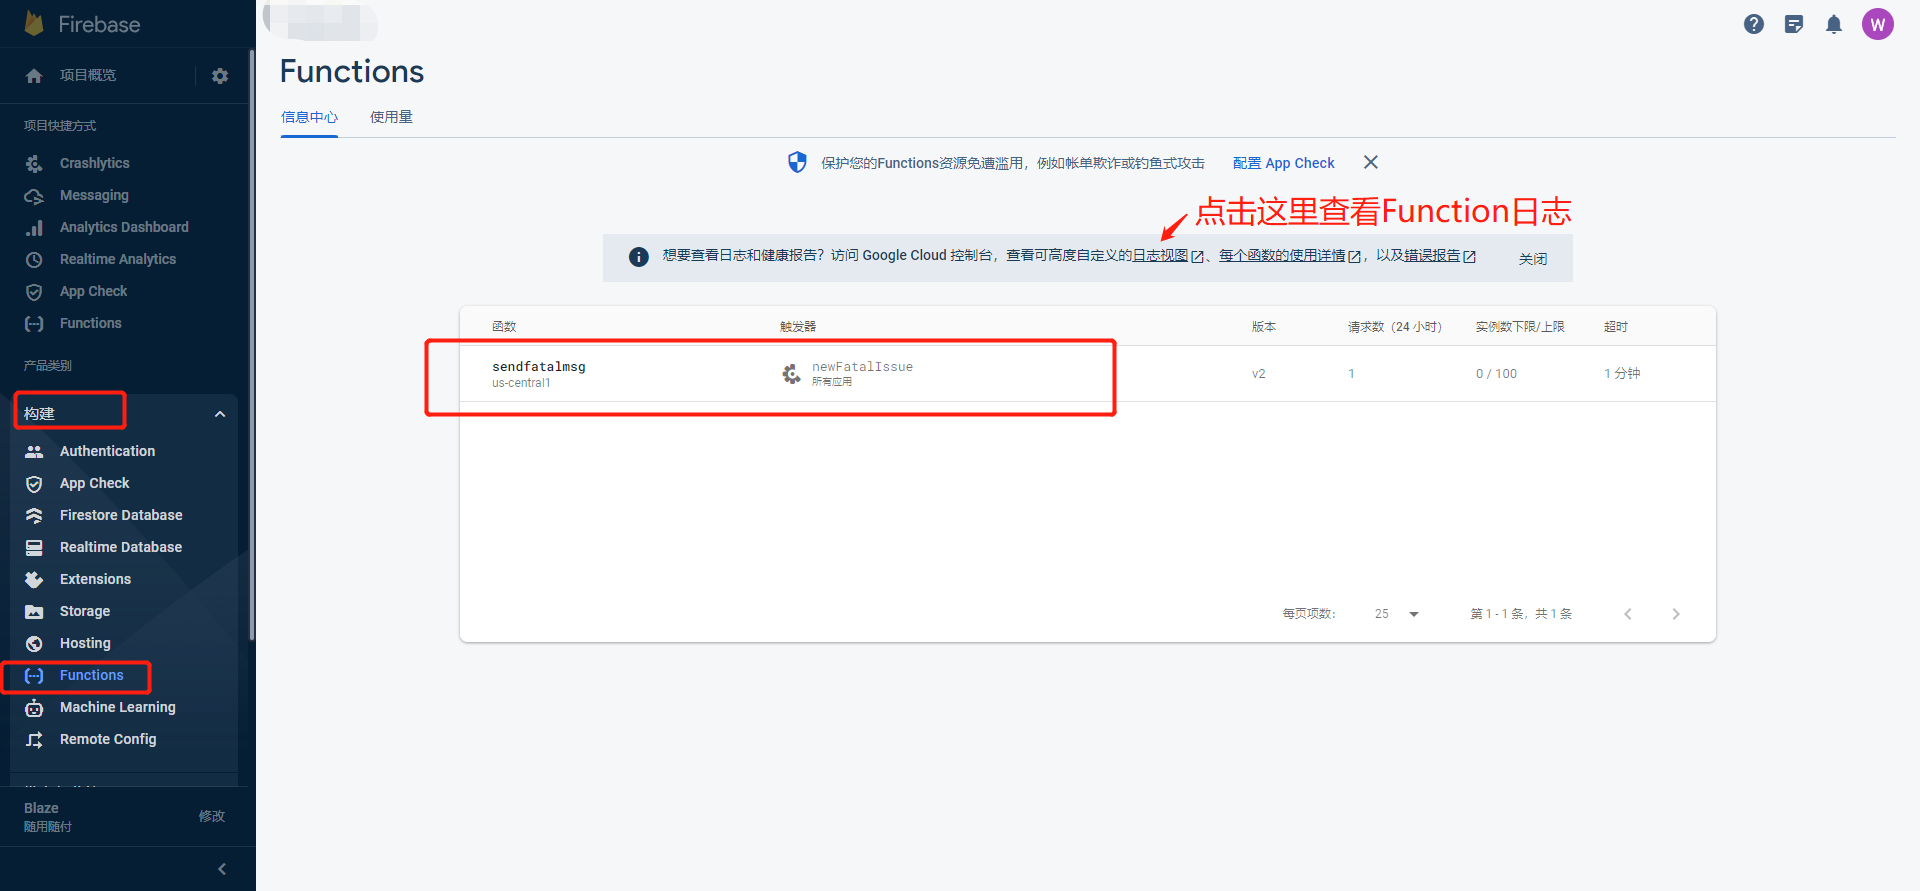The width and height of the screenshot is (1920, 891).
Task: Open Analytics Dashboard shortcut
Action: tap(124, 227)
